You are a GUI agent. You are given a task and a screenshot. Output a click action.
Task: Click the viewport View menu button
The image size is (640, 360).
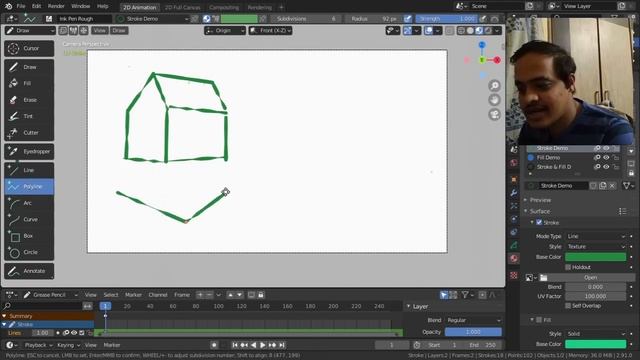click(99, 31)
